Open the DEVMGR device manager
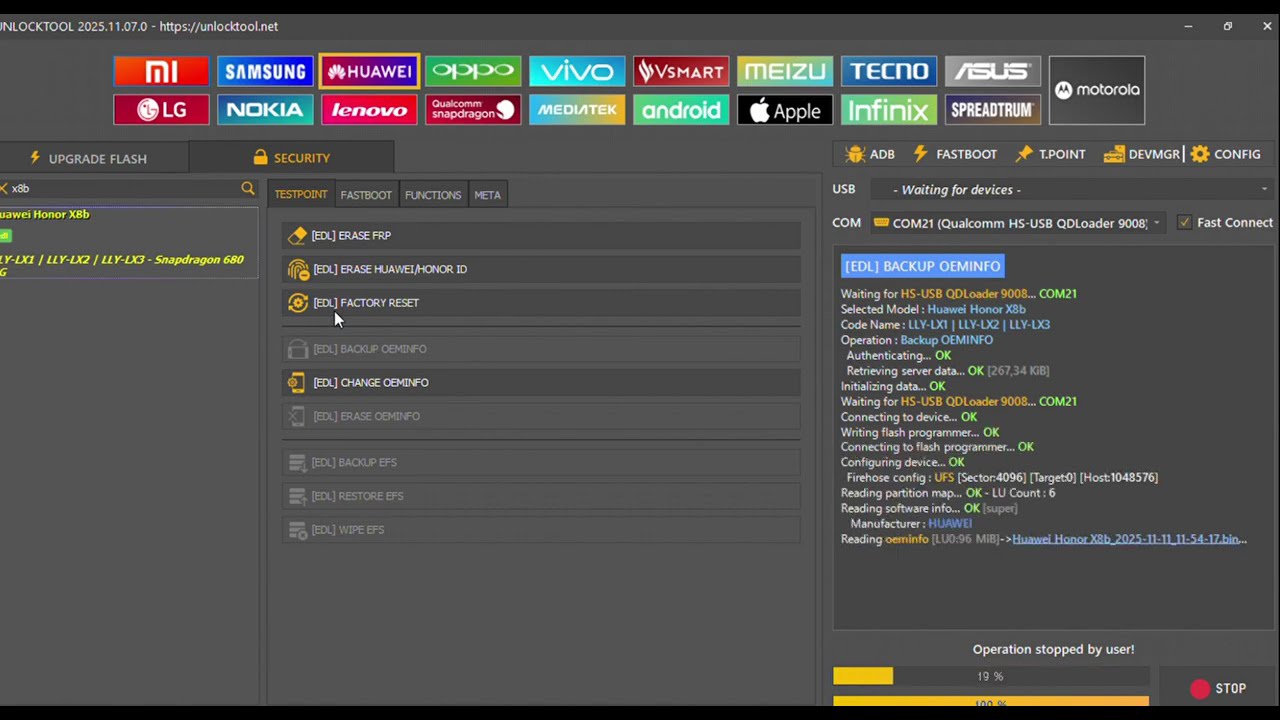The image size is (1280, 720). (x=1142, y=154)
